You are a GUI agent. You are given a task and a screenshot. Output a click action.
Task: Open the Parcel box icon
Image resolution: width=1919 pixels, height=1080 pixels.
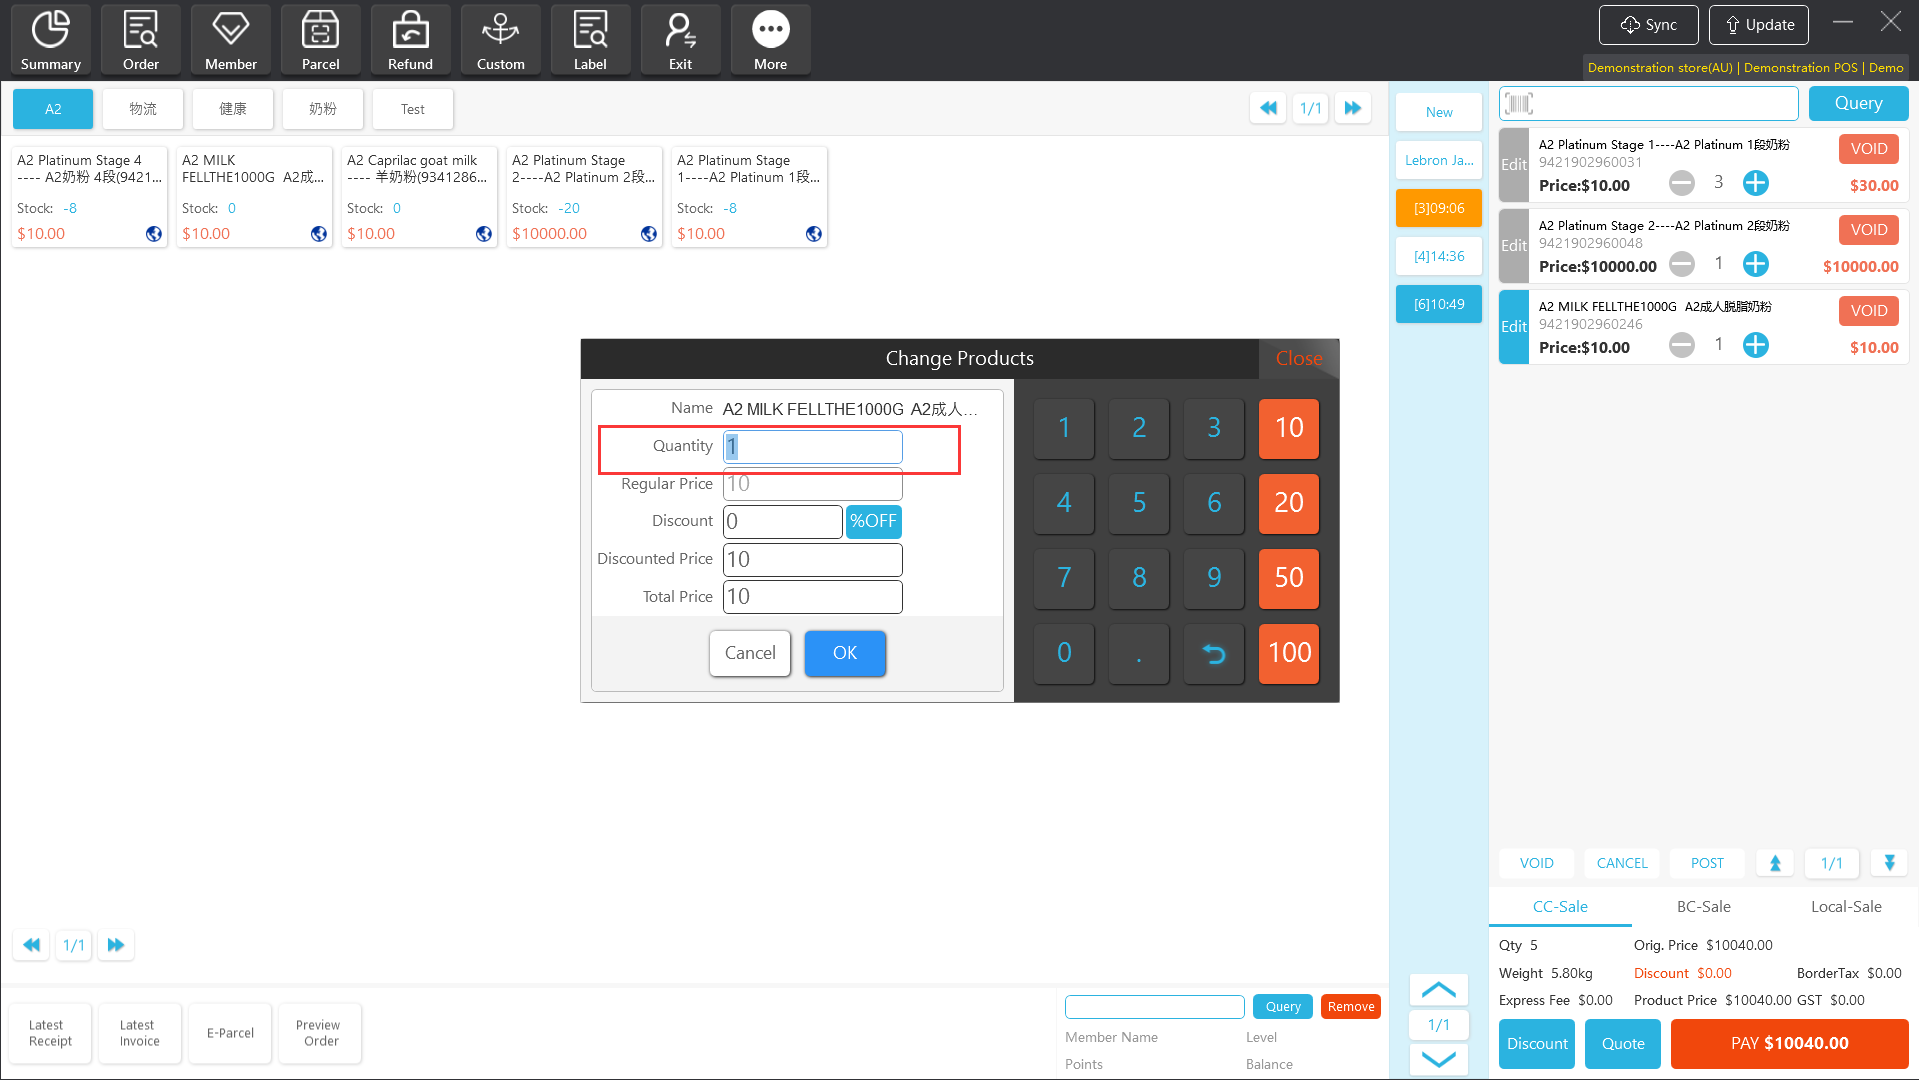point(320,40)
